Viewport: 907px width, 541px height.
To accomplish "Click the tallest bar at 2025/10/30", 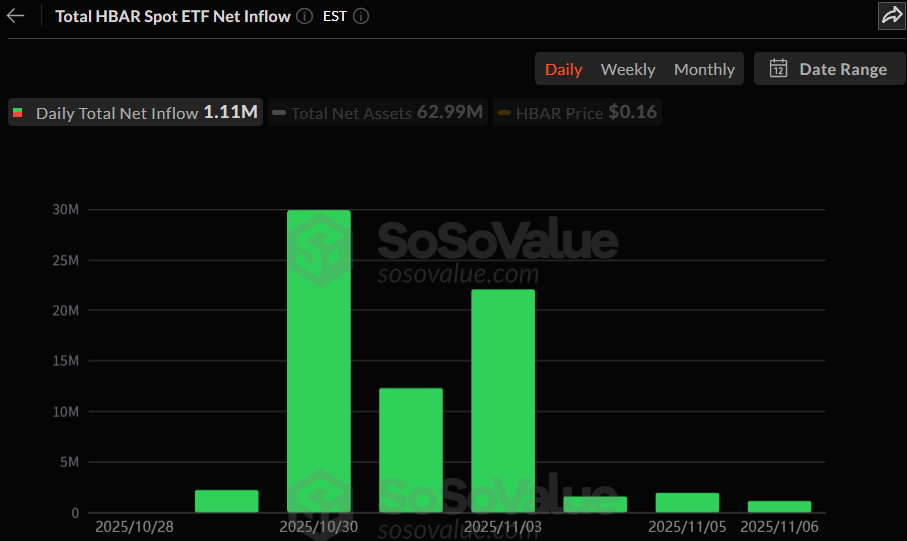I will pyautogui.click(x=319, y=360).
